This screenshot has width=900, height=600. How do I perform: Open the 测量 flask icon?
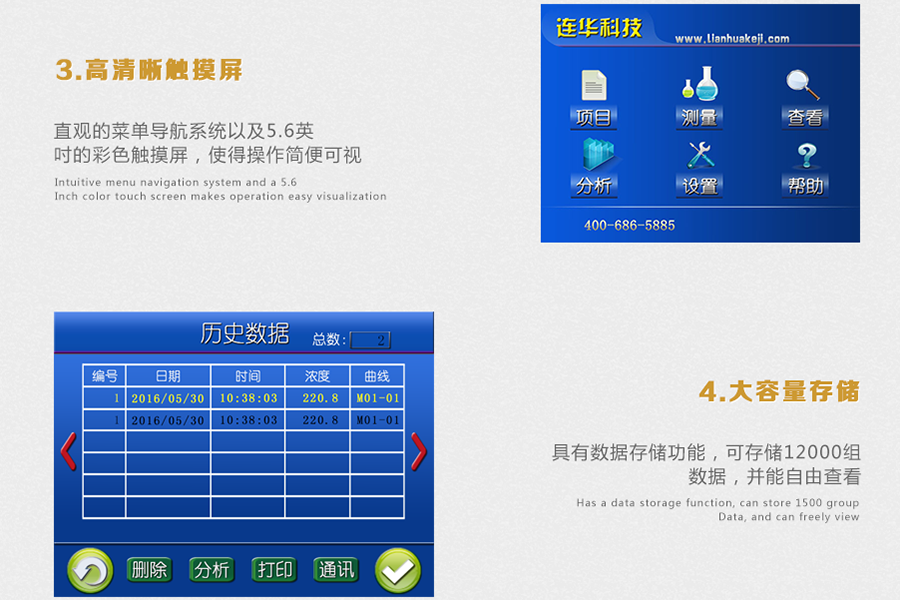pyautogui.click(x=700, y=84)
